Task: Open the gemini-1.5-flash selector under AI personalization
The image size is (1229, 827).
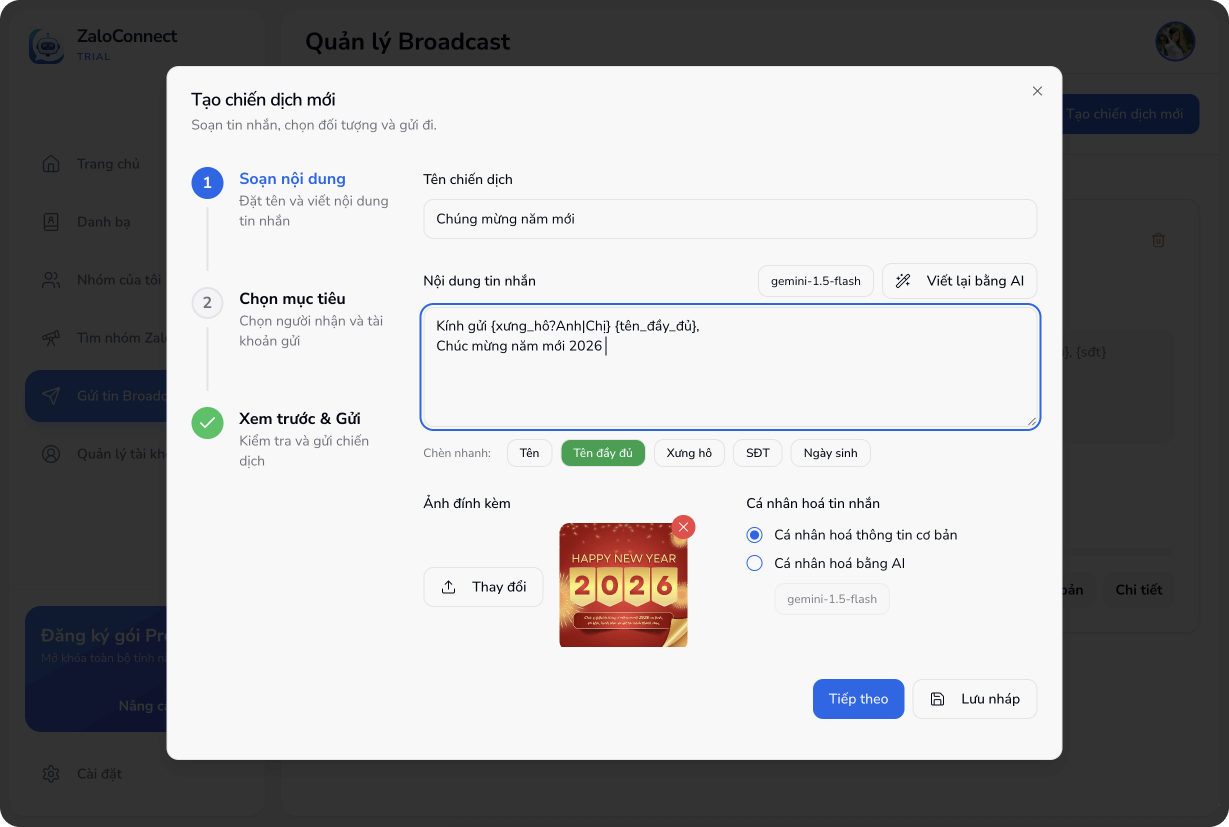Action: point(832,599)
